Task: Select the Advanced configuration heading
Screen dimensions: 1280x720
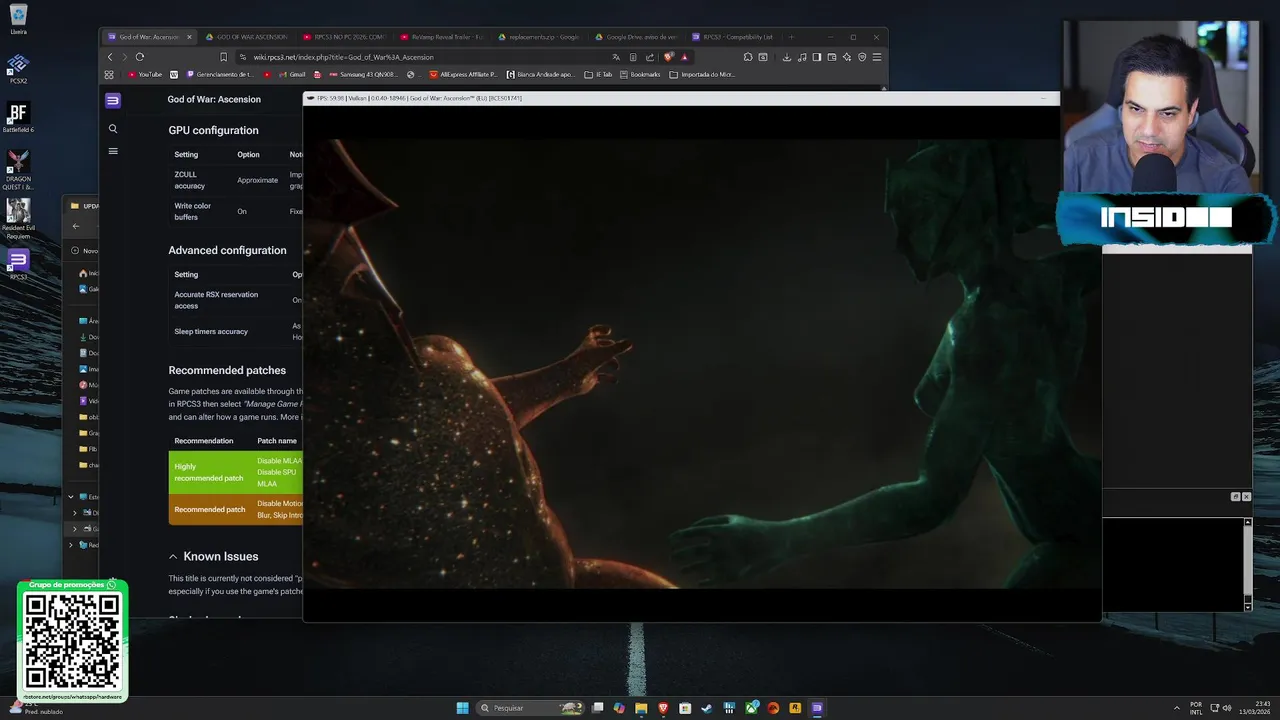Action: click(227, 250)
